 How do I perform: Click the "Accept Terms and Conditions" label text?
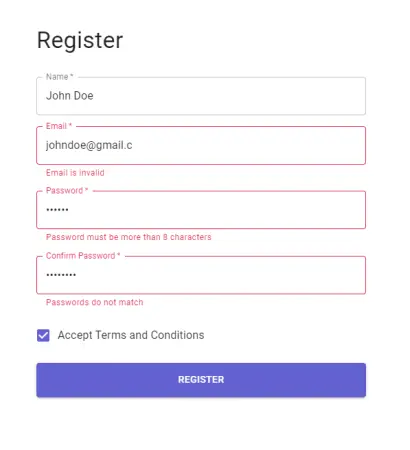pyautogui.click(x=131, y=335)
